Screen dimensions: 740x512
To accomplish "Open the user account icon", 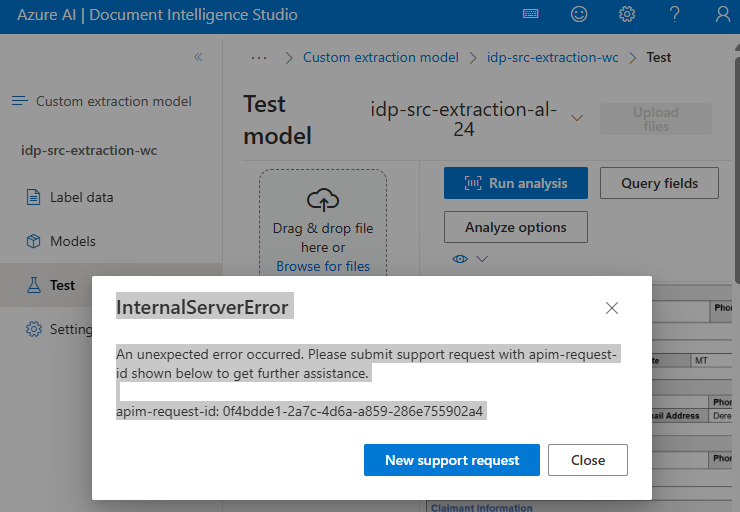I will [723, 14].
